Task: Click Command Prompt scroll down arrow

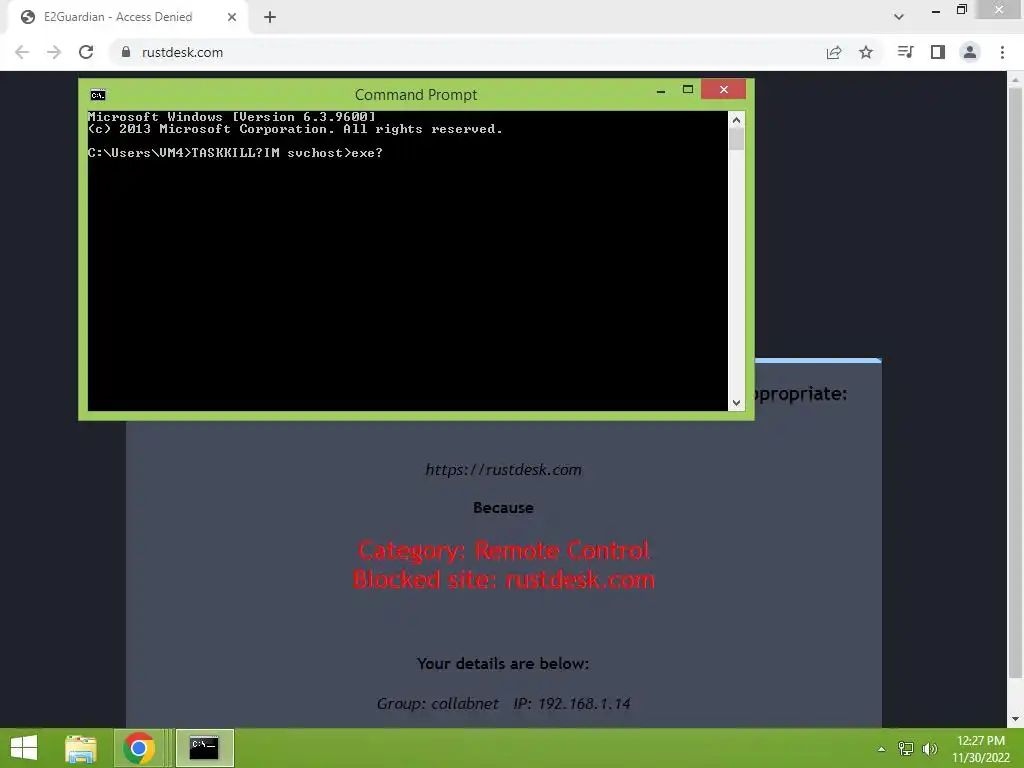Action: pyautogui.click(x=737, y=402)
